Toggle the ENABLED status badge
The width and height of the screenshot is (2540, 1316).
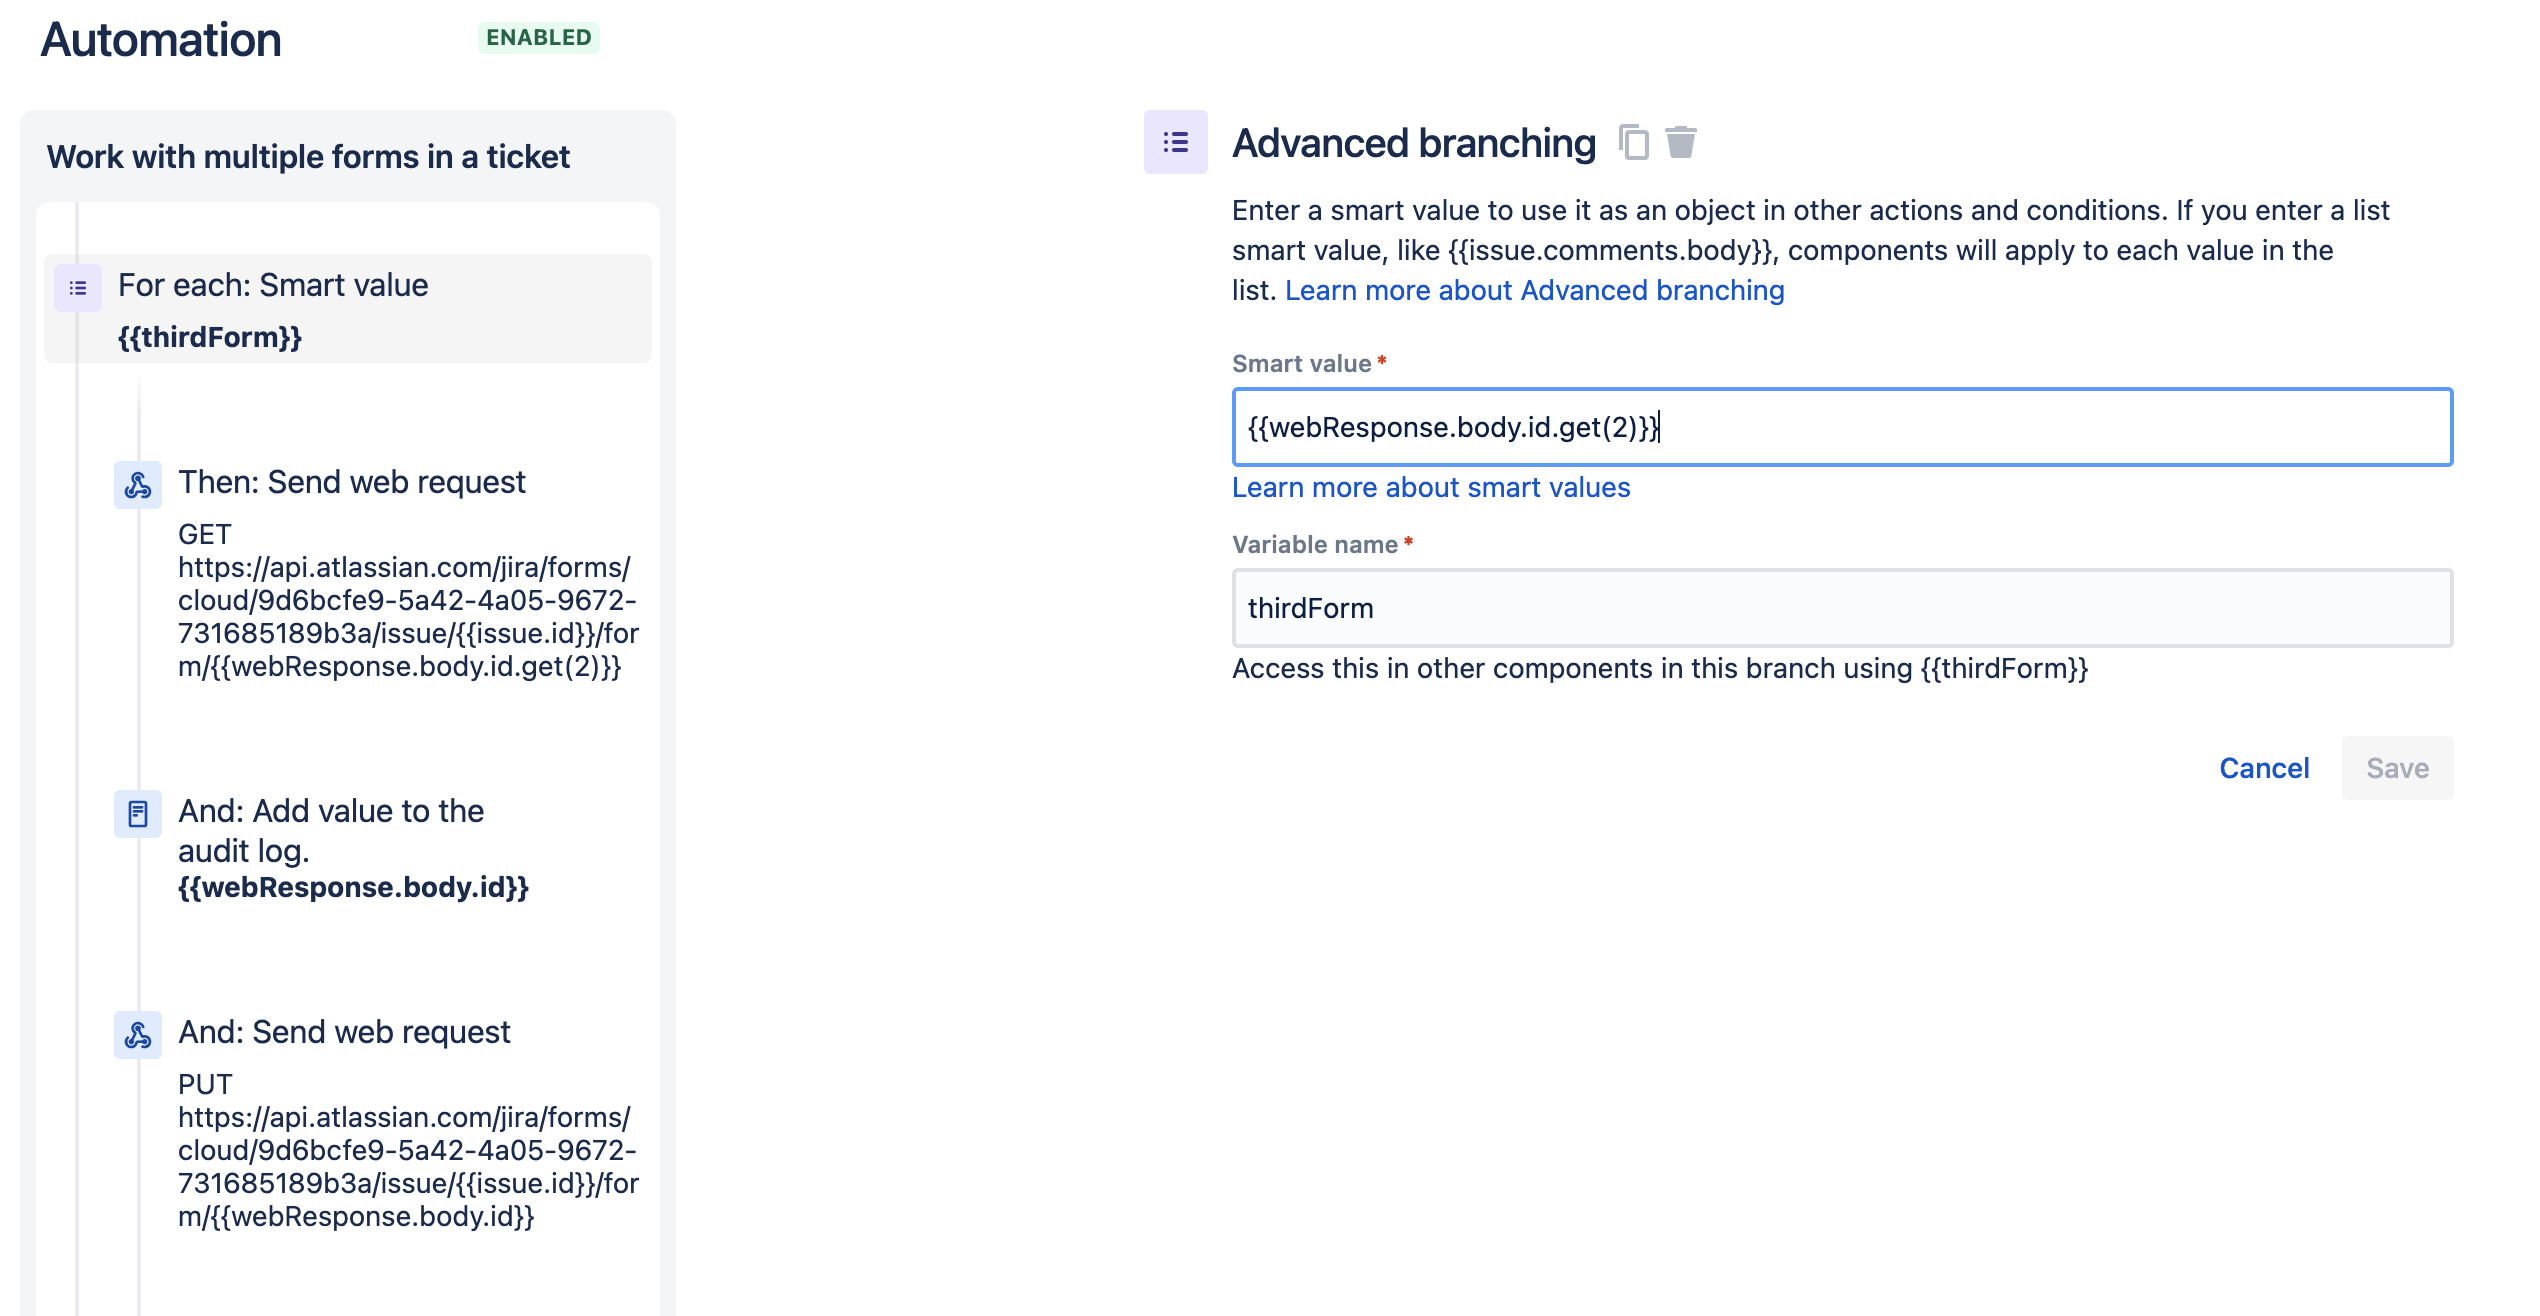(538, 38)
